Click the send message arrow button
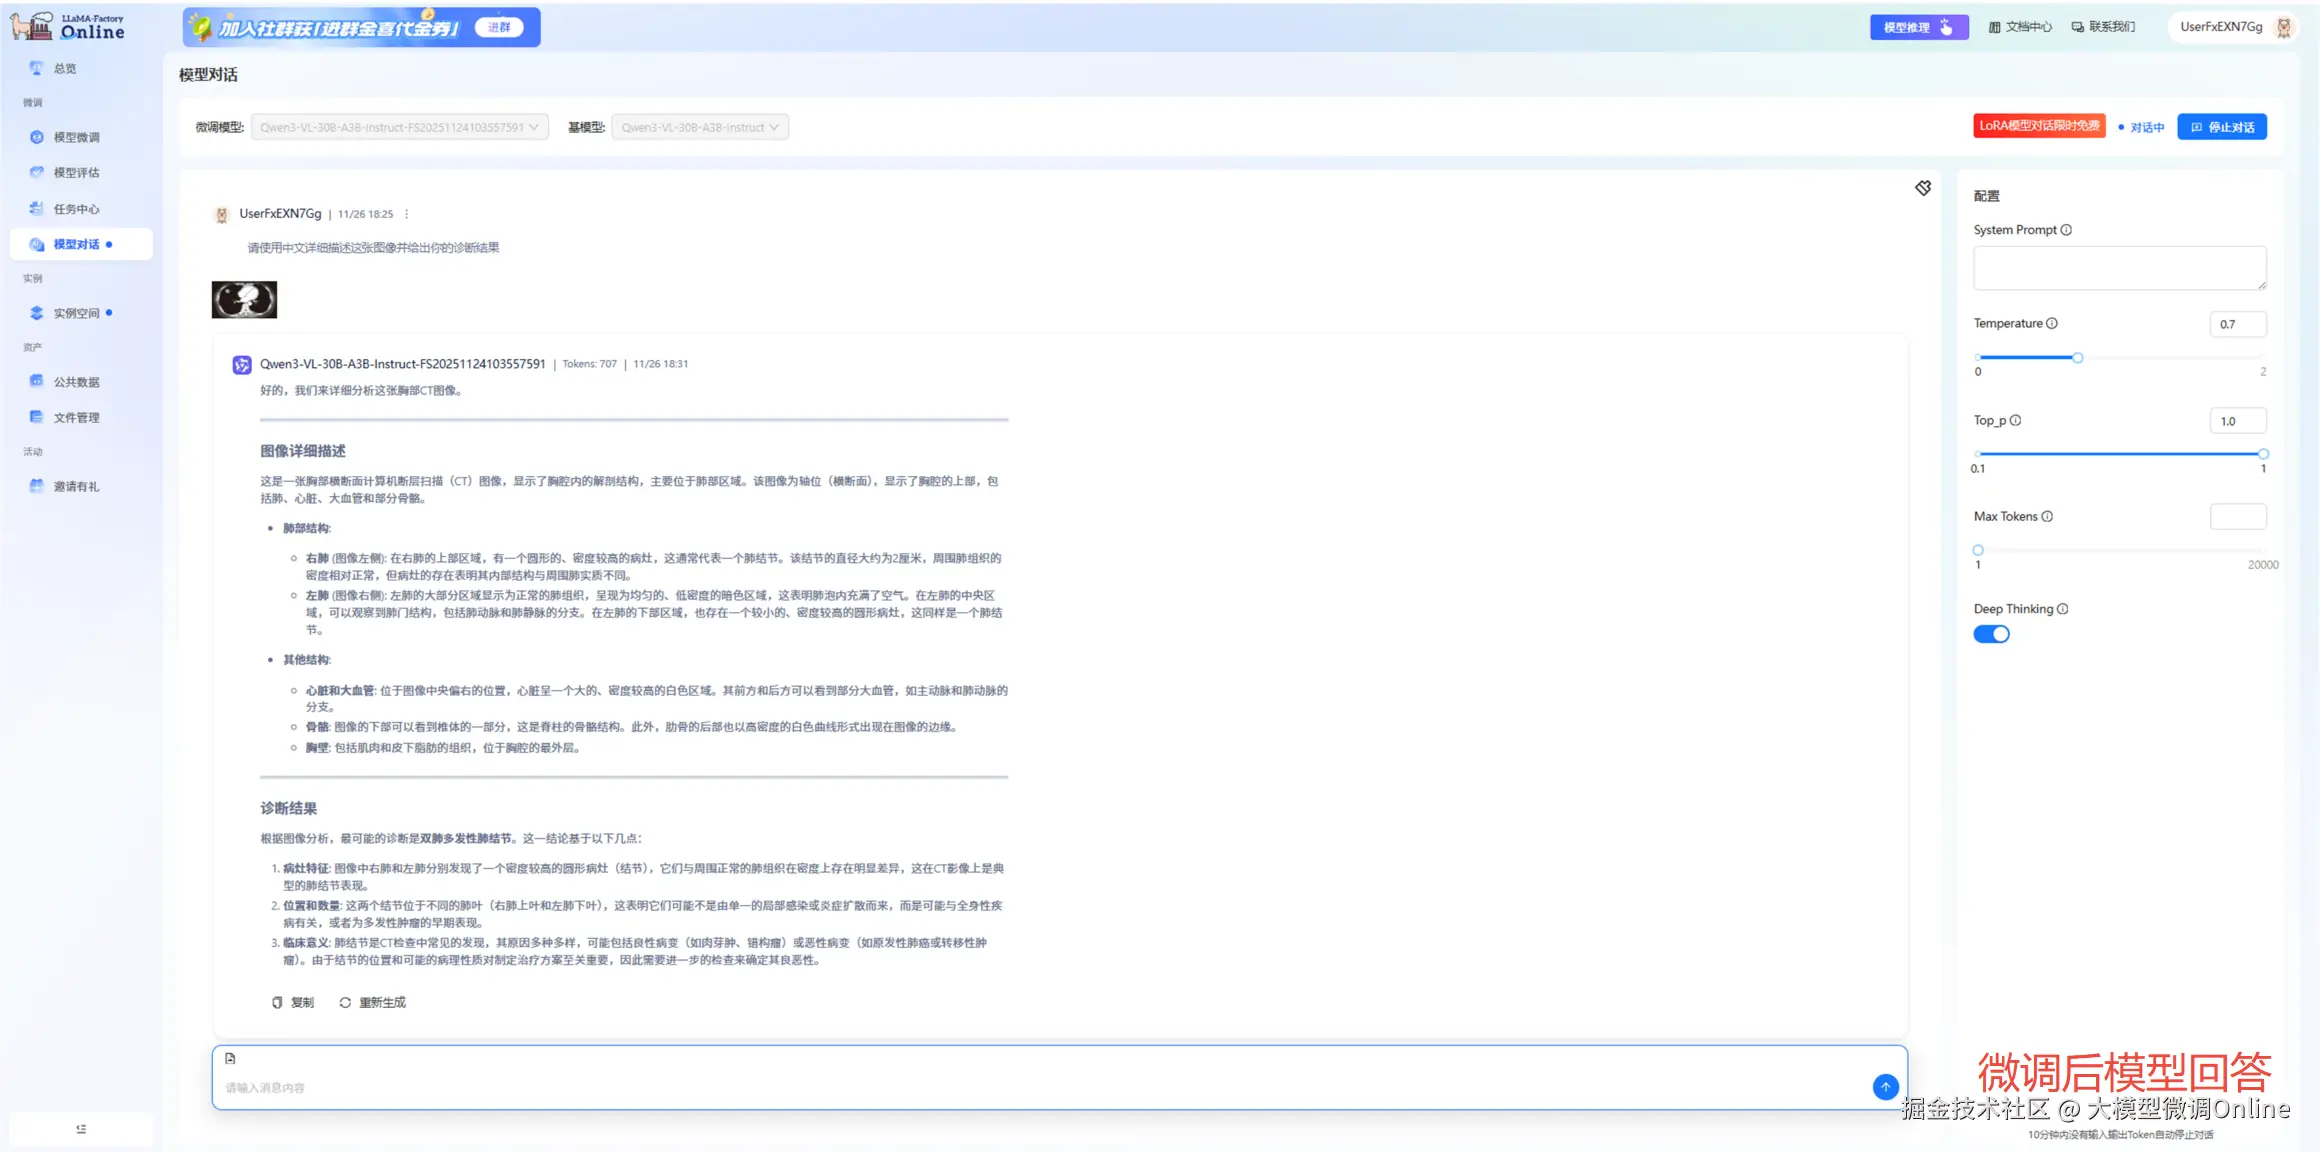 (1885, 1086)
